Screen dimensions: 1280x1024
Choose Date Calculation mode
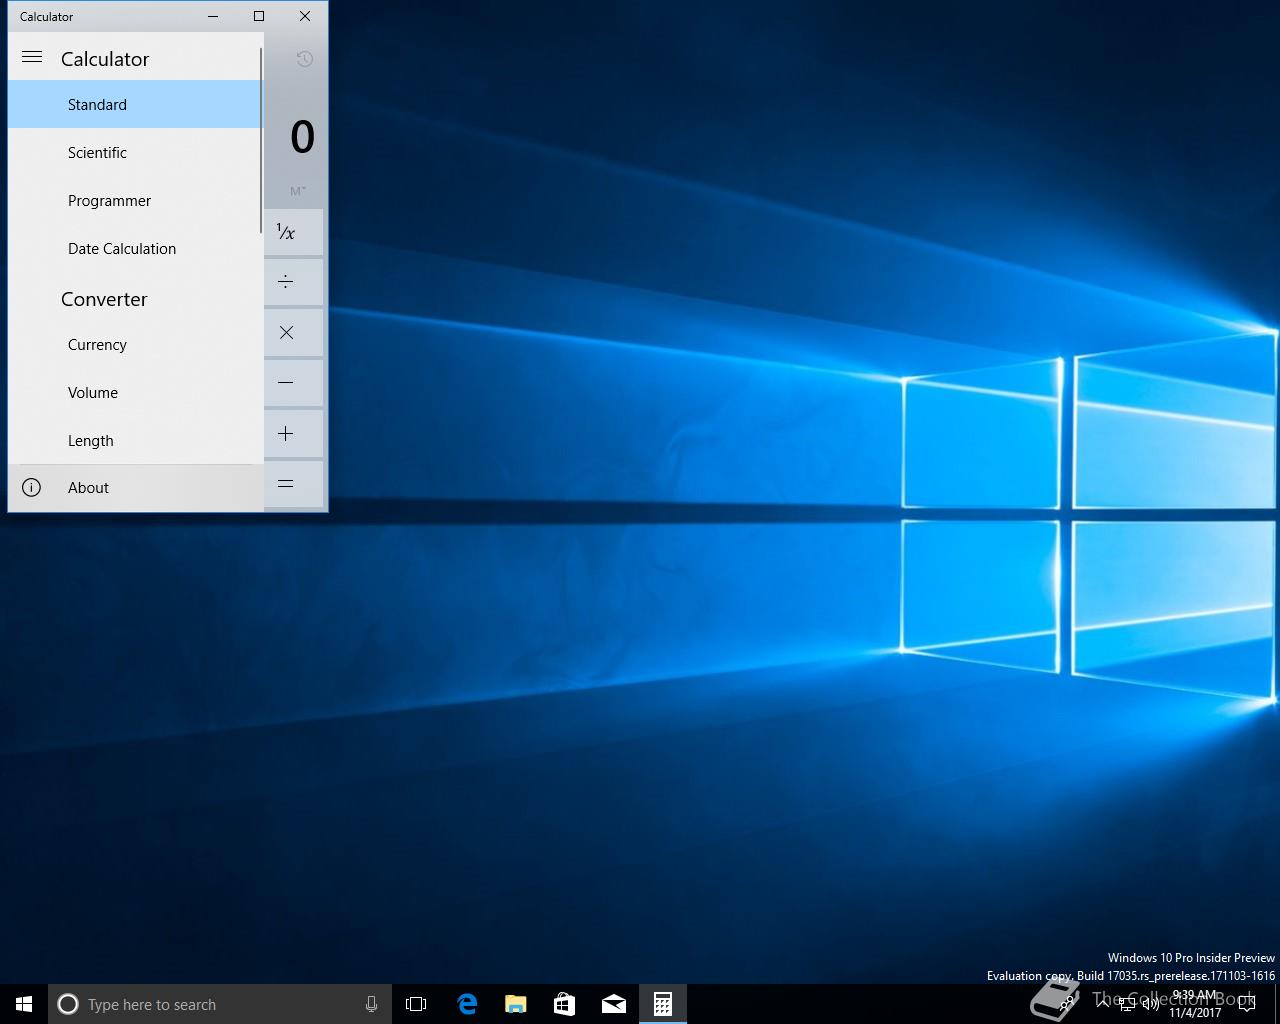[135, 248]
